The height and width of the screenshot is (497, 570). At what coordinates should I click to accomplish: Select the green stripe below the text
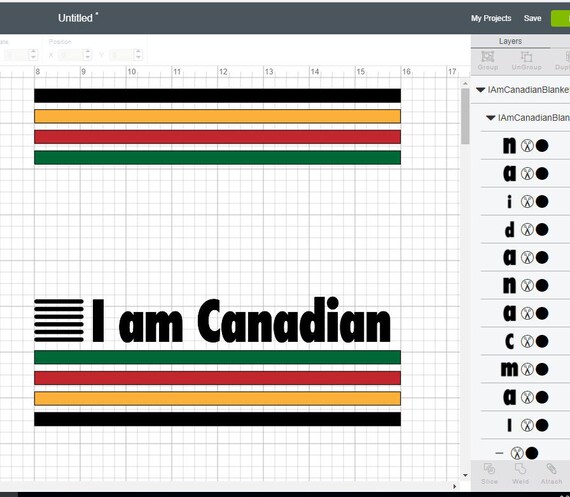[217, 357]
